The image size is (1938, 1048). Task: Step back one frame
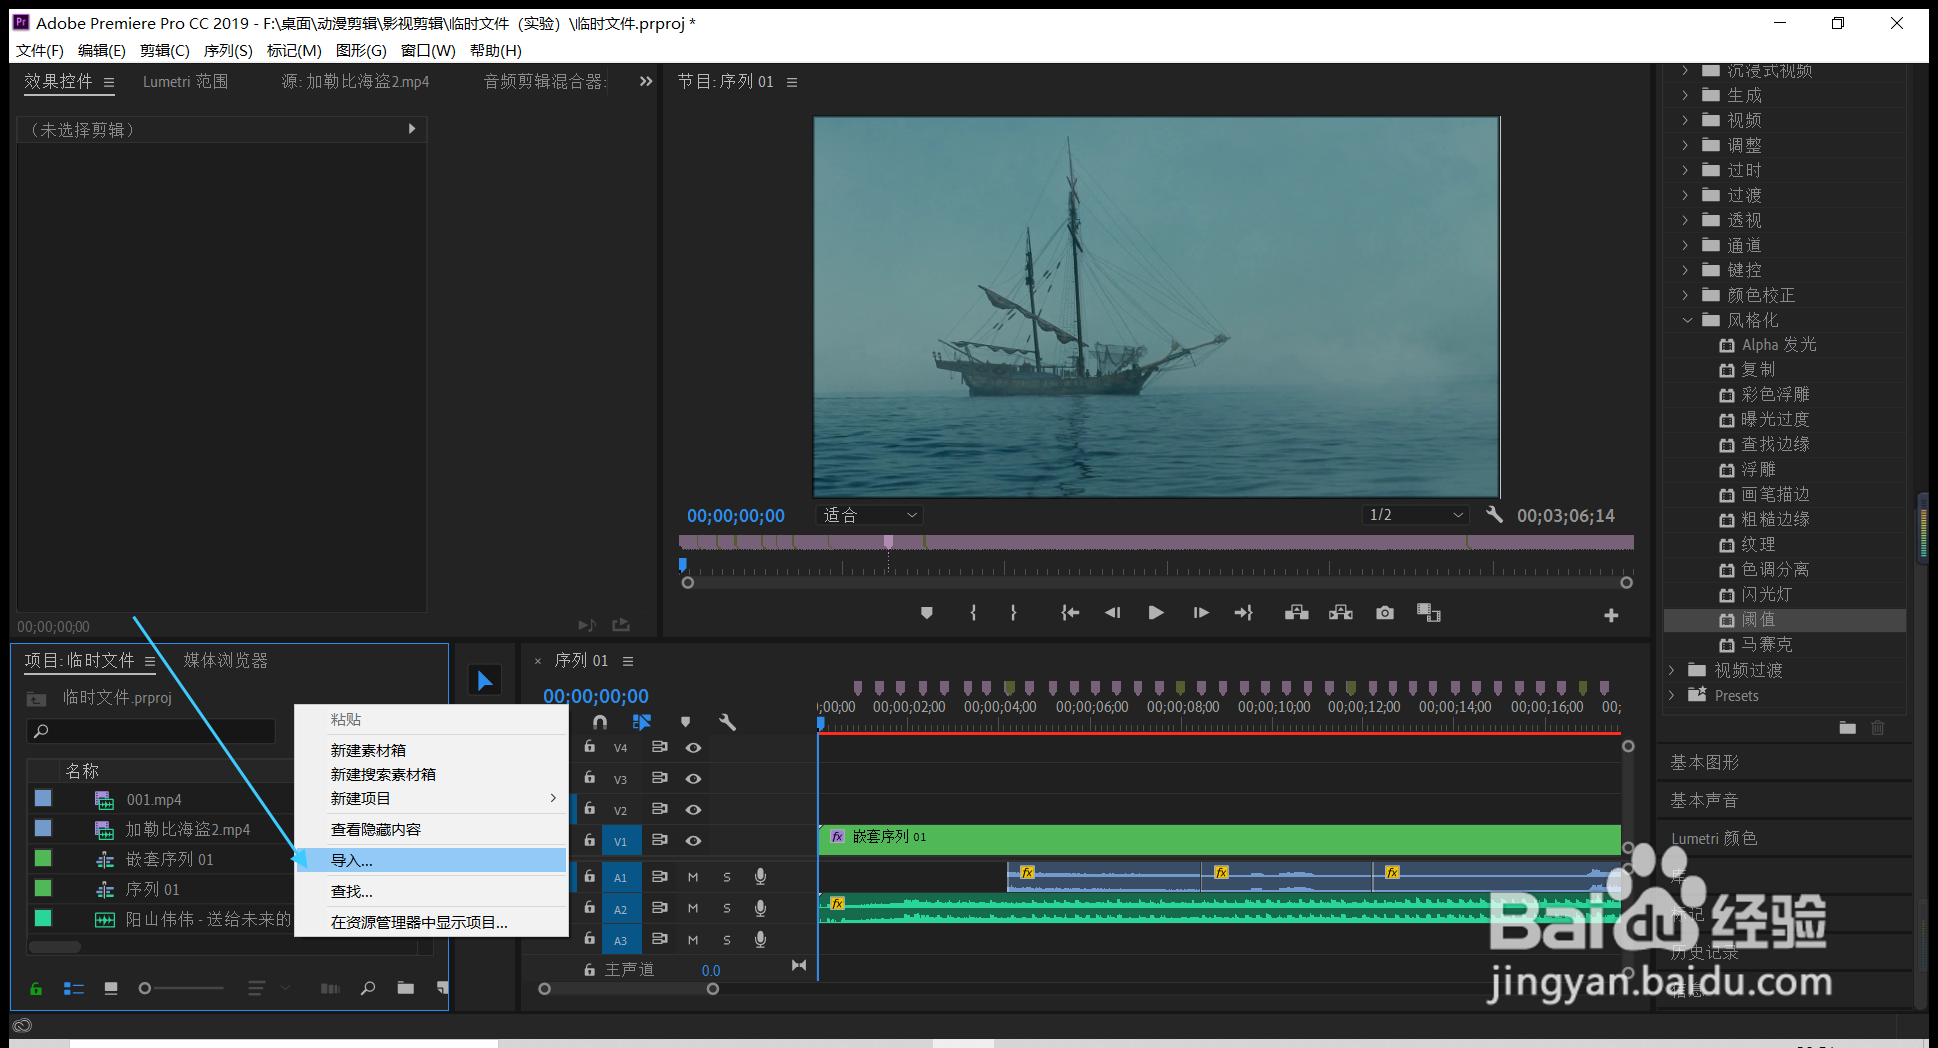[x=1112, y=613]
